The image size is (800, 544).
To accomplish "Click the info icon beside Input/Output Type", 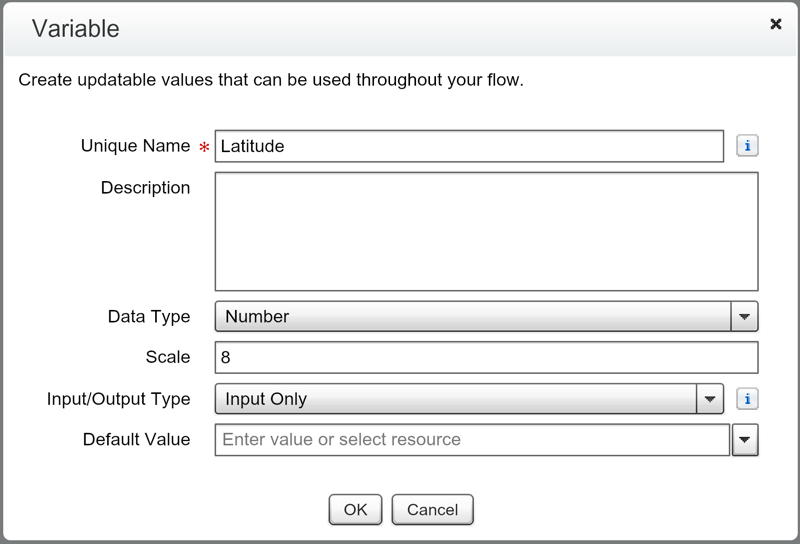I will point(747,399).
